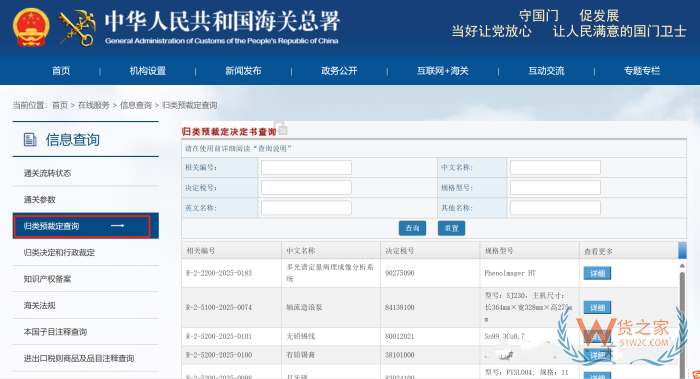Screen dimensions: 700x379
Task: Focus the 英文名称 input field
Action: (x=306, y=208)
